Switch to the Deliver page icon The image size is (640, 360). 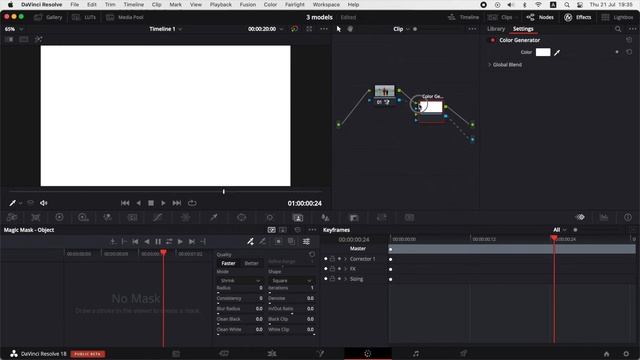(x=464, y=353)
